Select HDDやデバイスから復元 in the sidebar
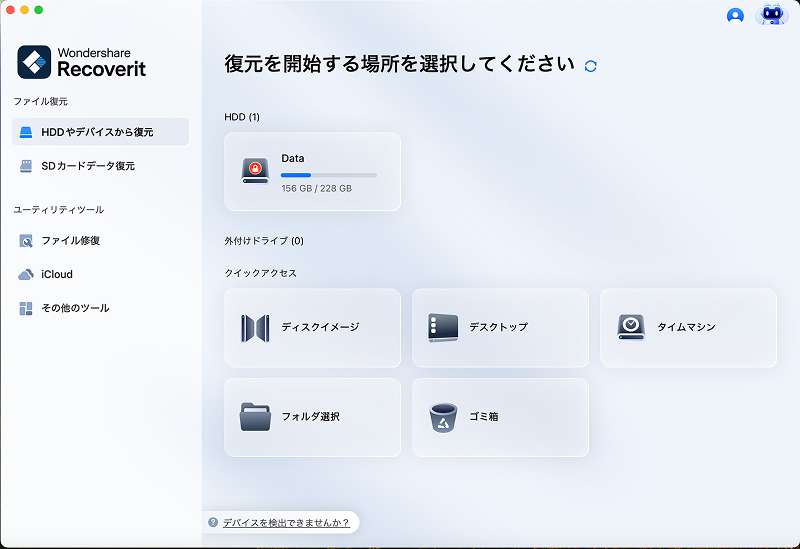This screenshot has width=800, height=549. pyautogui.click(x=97, y=132)
